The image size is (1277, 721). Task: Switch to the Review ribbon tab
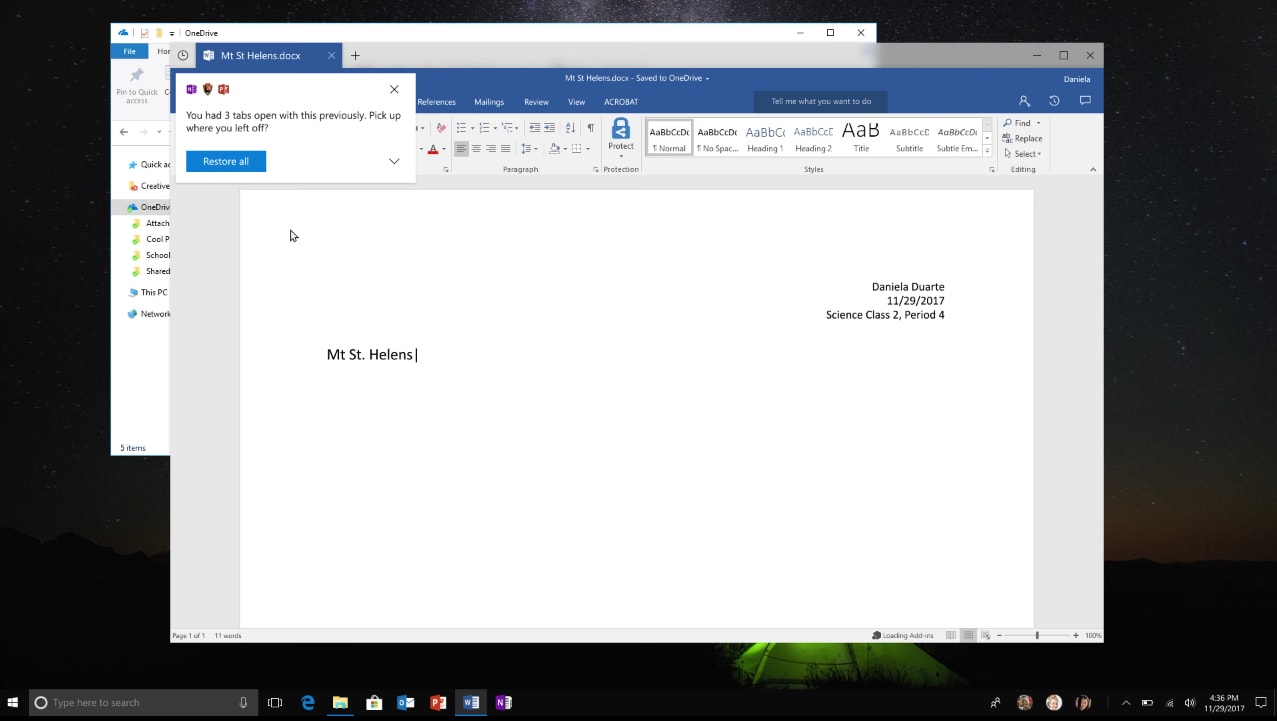(x=536, y=101)
